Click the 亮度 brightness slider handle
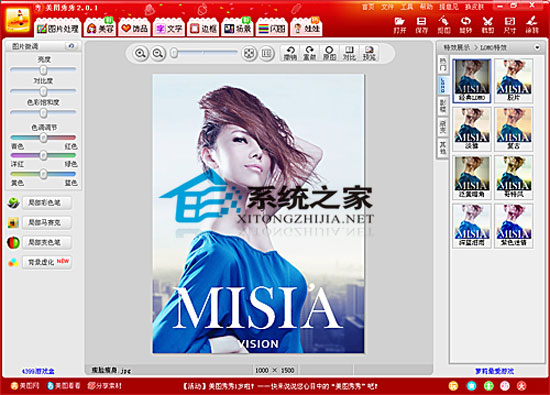The width and height of the screenshot is (550, 395). coord(43,70)
